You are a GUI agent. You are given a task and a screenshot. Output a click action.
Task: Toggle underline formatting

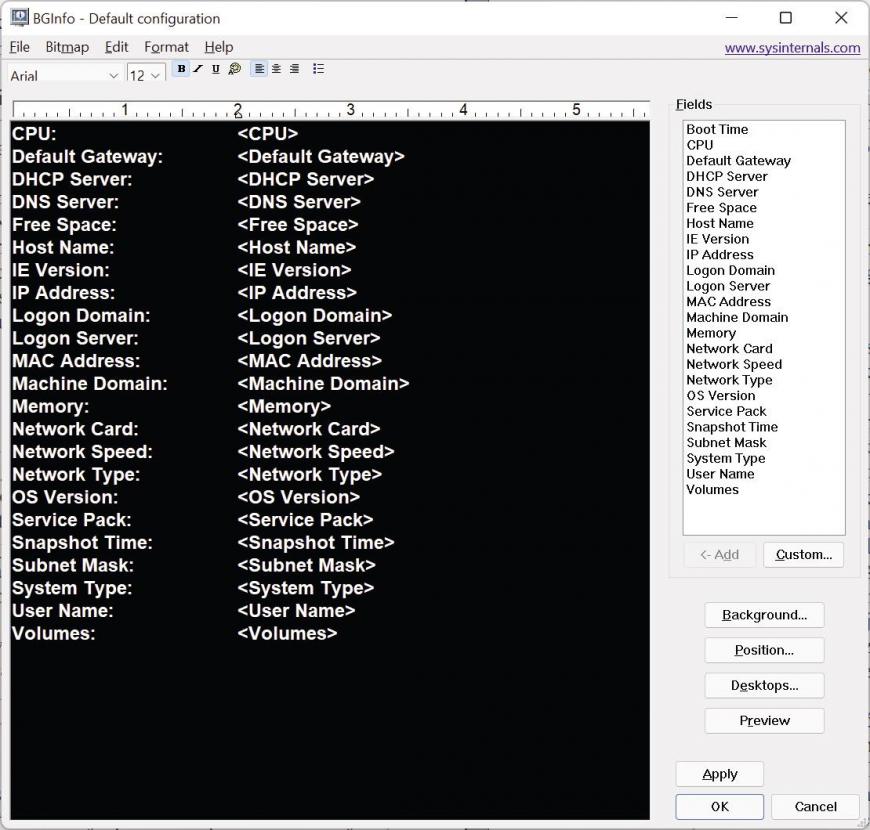click(x=215, y=69)
